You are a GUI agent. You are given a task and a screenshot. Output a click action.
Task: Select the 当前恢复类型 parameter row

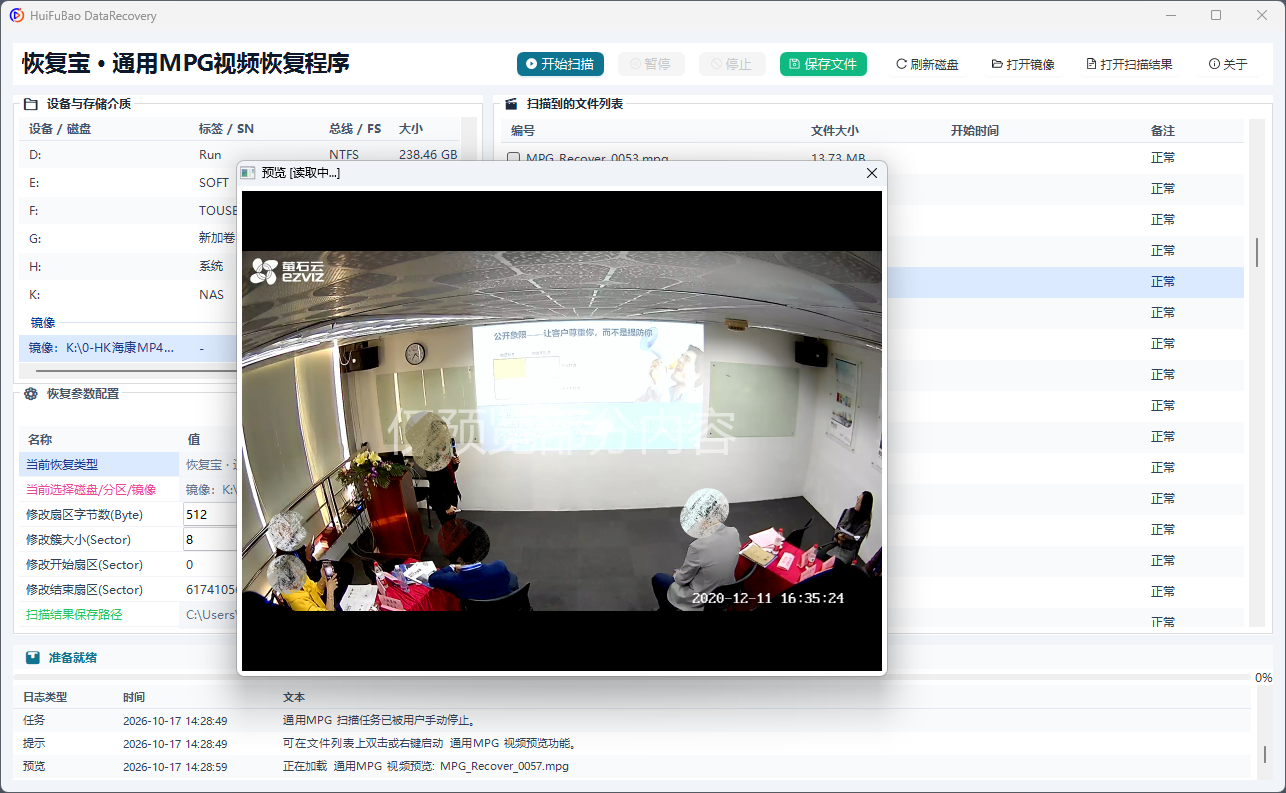coord(128,465)
